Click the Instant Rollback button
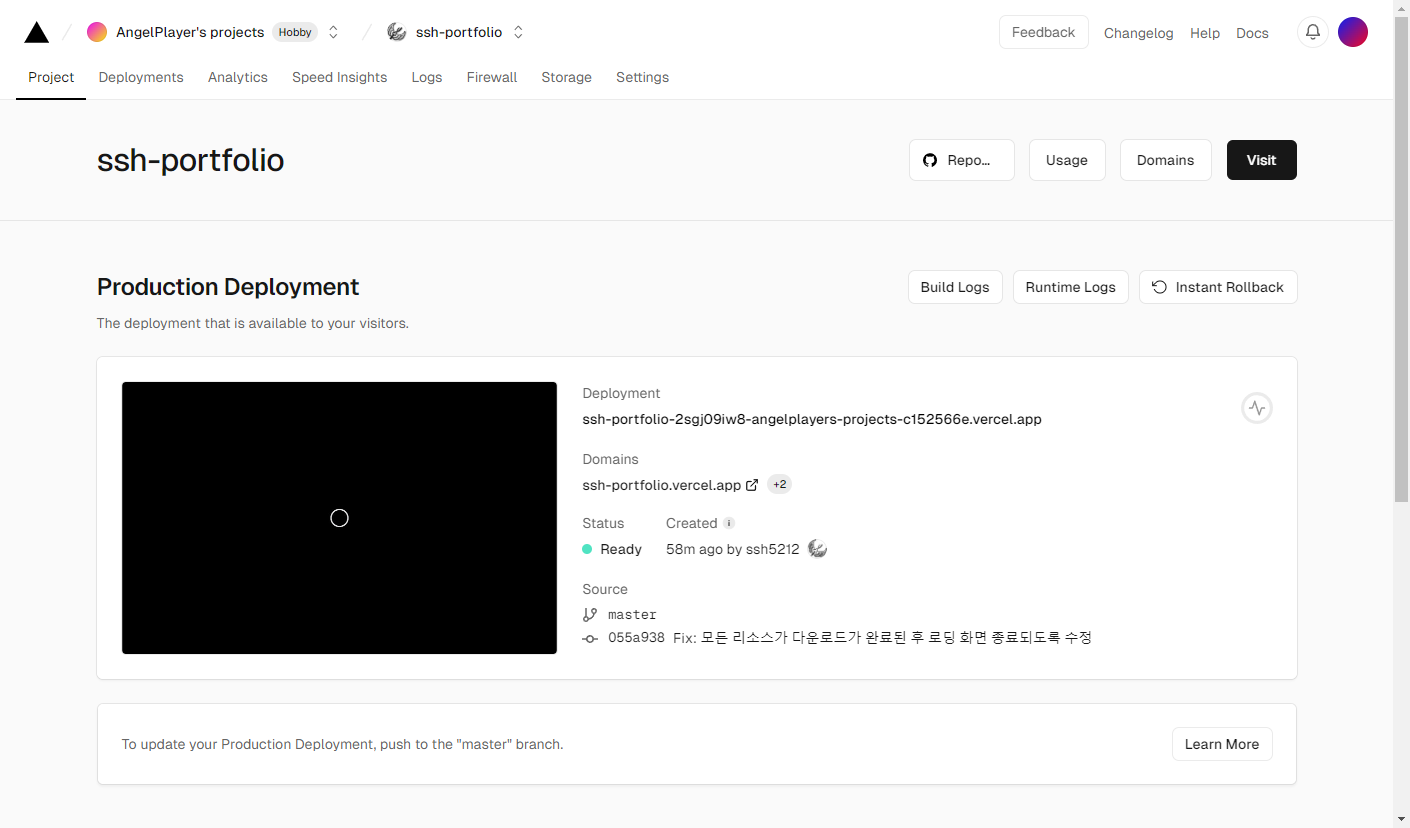1410x828 pixels. [x=1218, y=287]
